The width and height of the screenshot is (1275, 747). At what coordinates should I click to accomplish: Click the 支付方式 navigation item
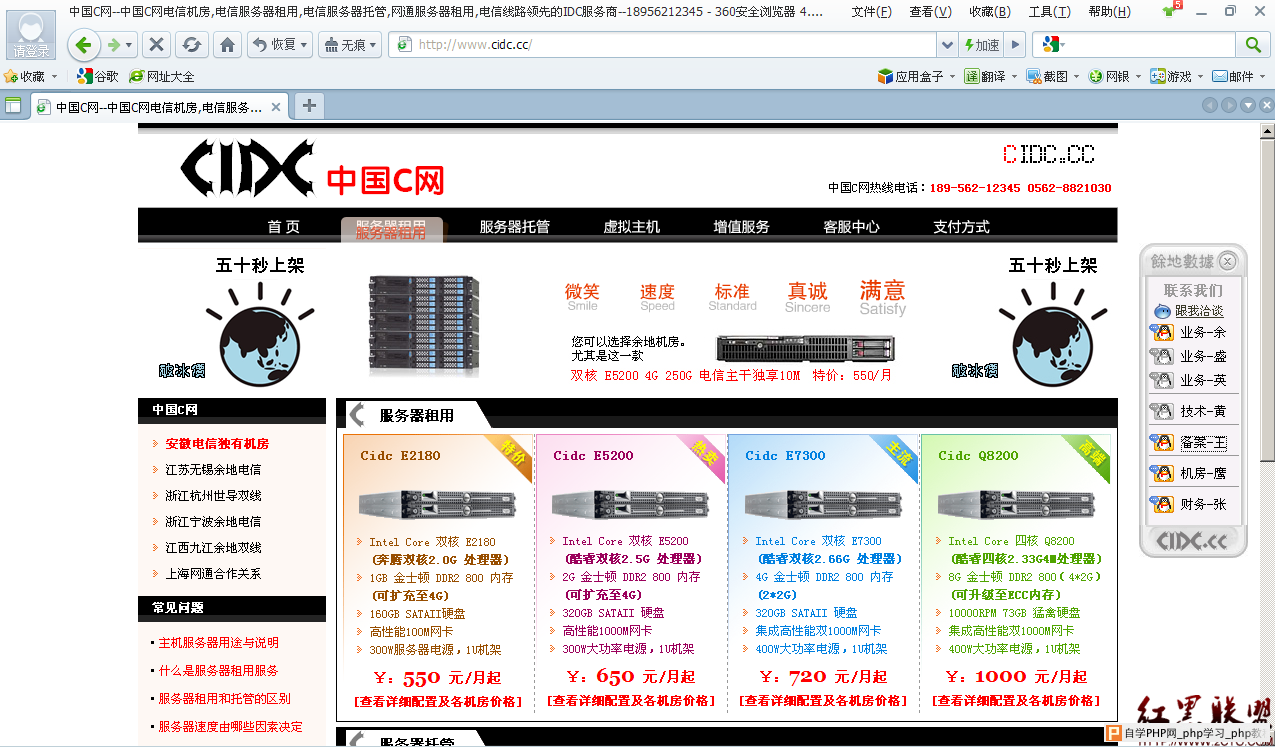[x=961, y=227]
